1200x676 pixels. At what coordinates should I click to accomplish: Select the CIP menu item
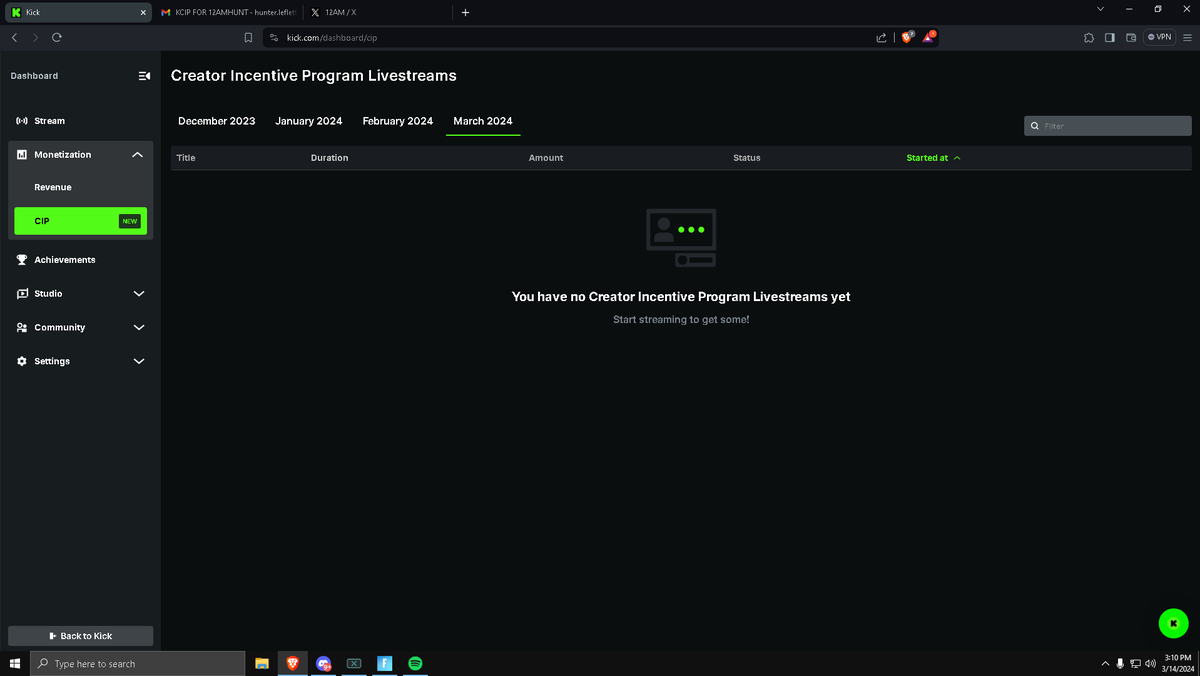click(80, 221)
